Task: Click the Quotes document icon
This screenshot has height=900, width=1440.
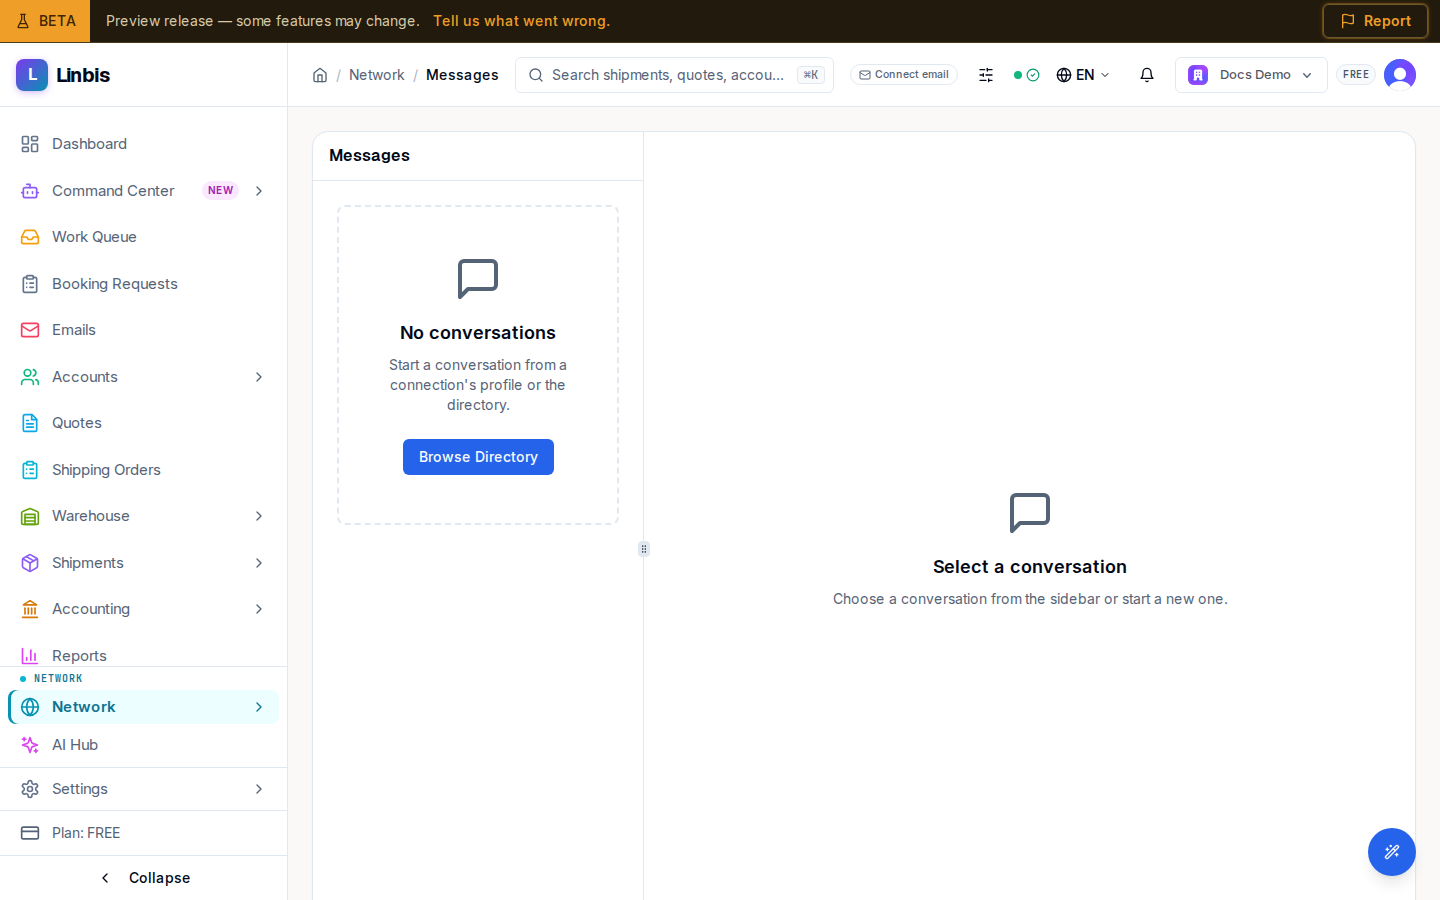Action: pos(30,423)
